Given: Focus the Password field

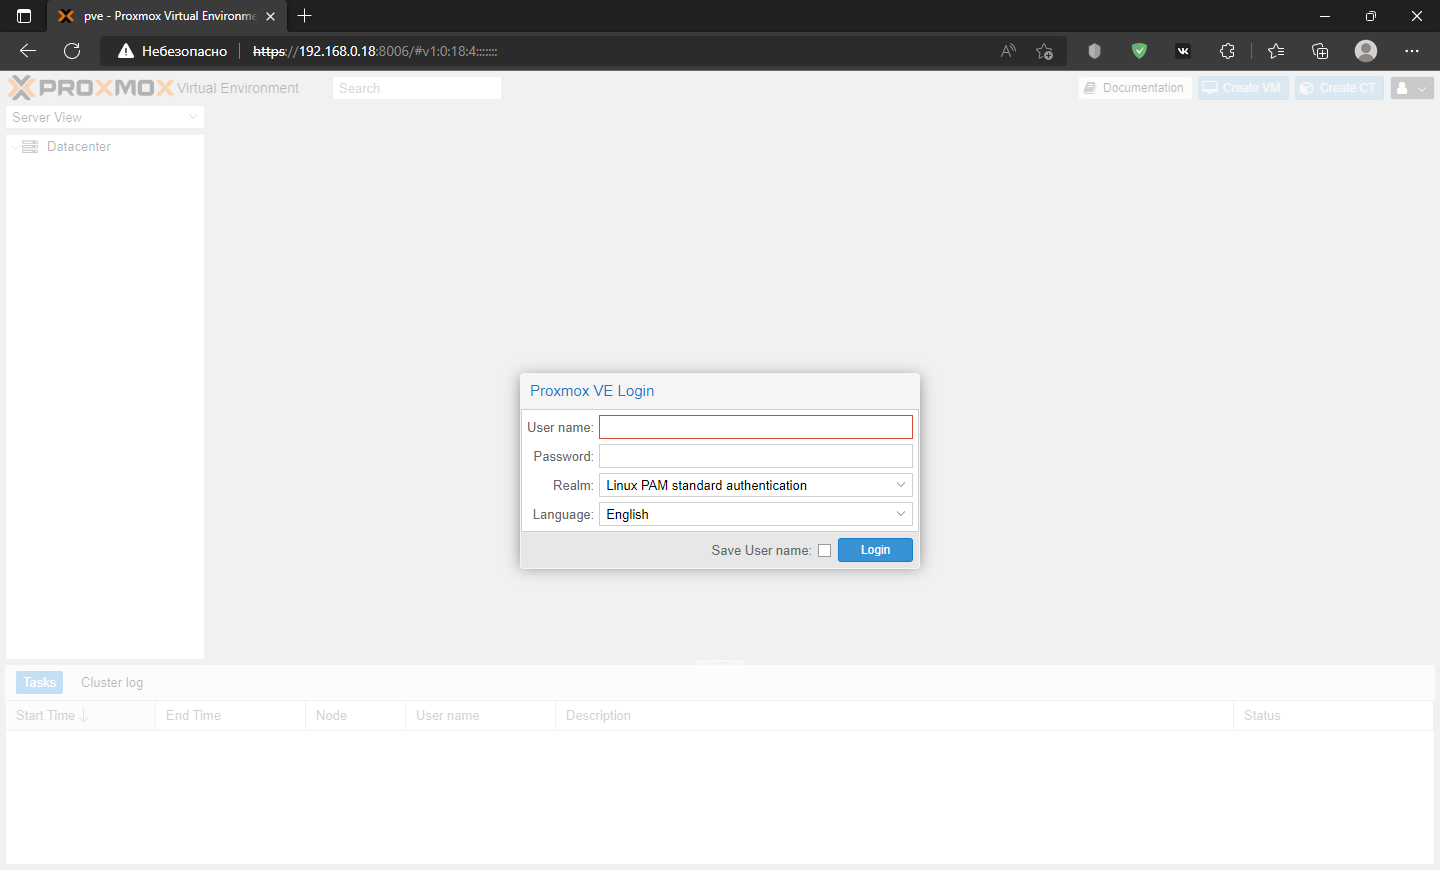Looking at the screenshot, I should (x=756, y=456).
